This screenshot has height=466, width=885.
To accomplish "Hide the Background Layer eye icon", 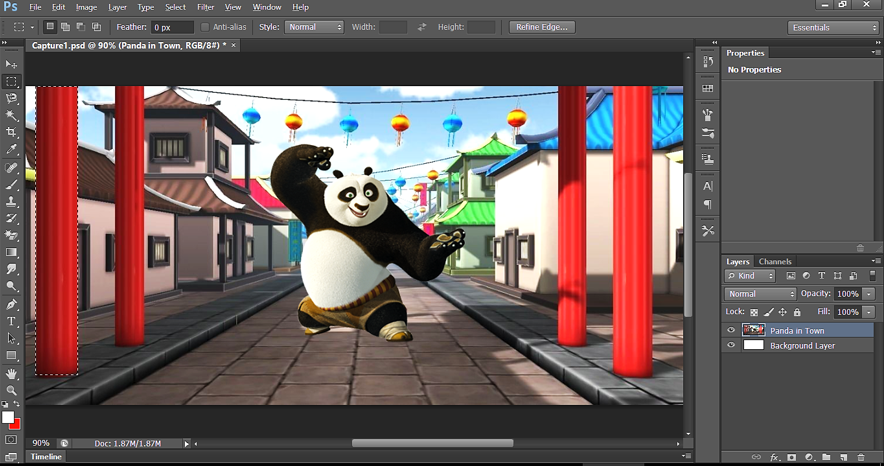I will pos(731,345).
